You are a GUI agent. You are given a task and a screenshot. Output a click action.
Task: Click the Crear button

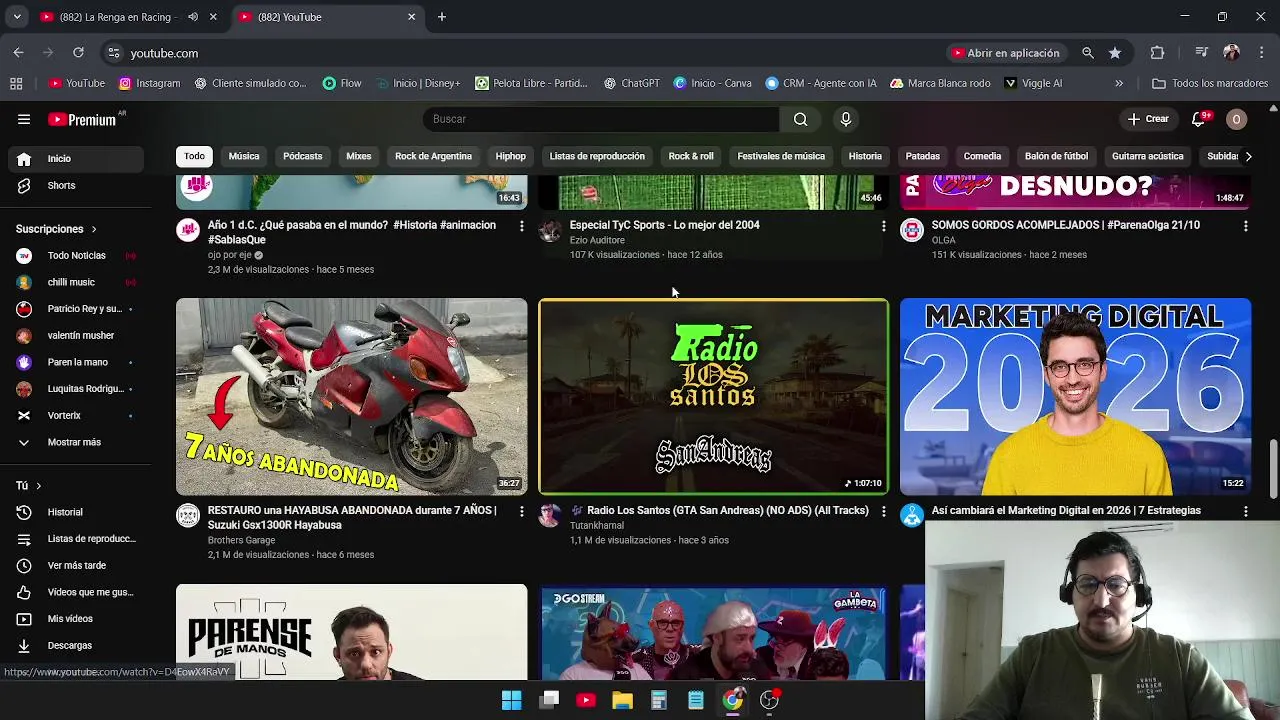pos(1148,119)
